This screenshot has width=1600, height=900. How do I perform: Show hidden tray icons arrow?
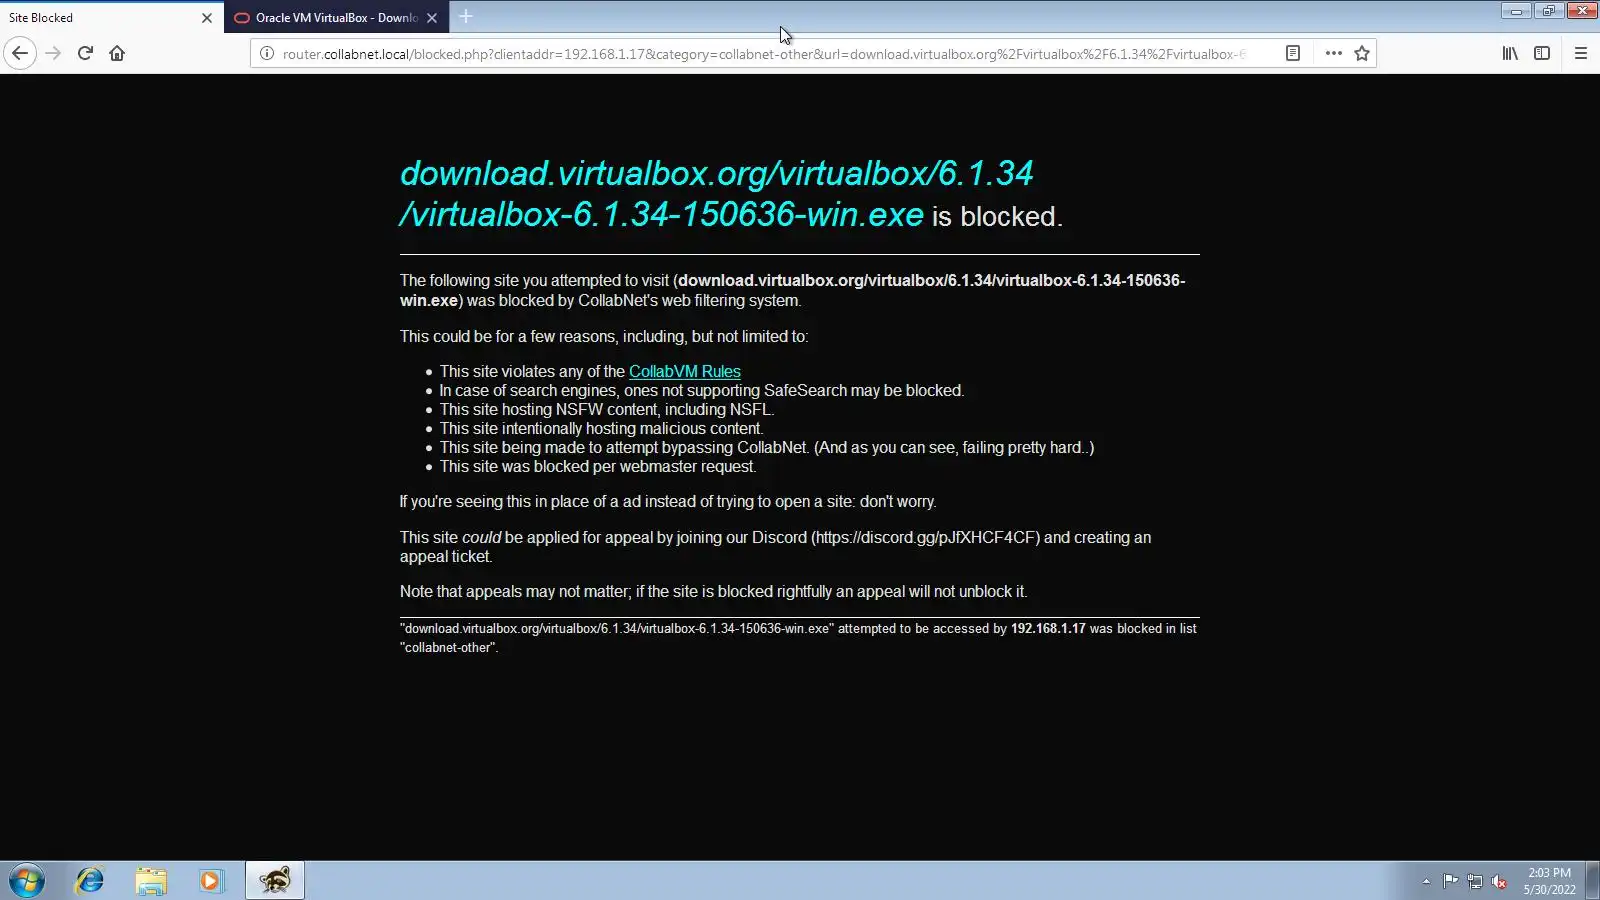[1426, 881]
